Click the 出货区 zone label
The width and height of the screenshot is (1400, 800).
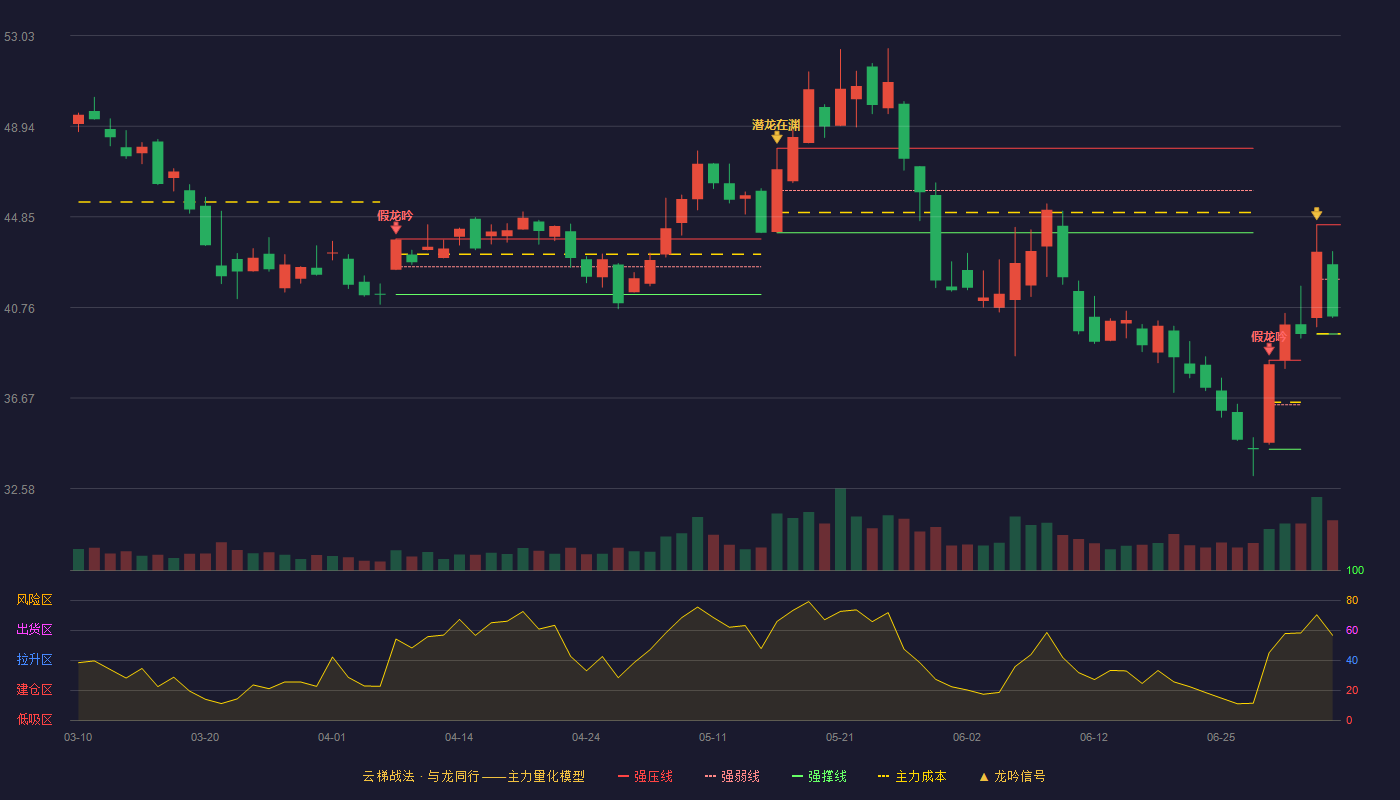click(x=34, y=630)
